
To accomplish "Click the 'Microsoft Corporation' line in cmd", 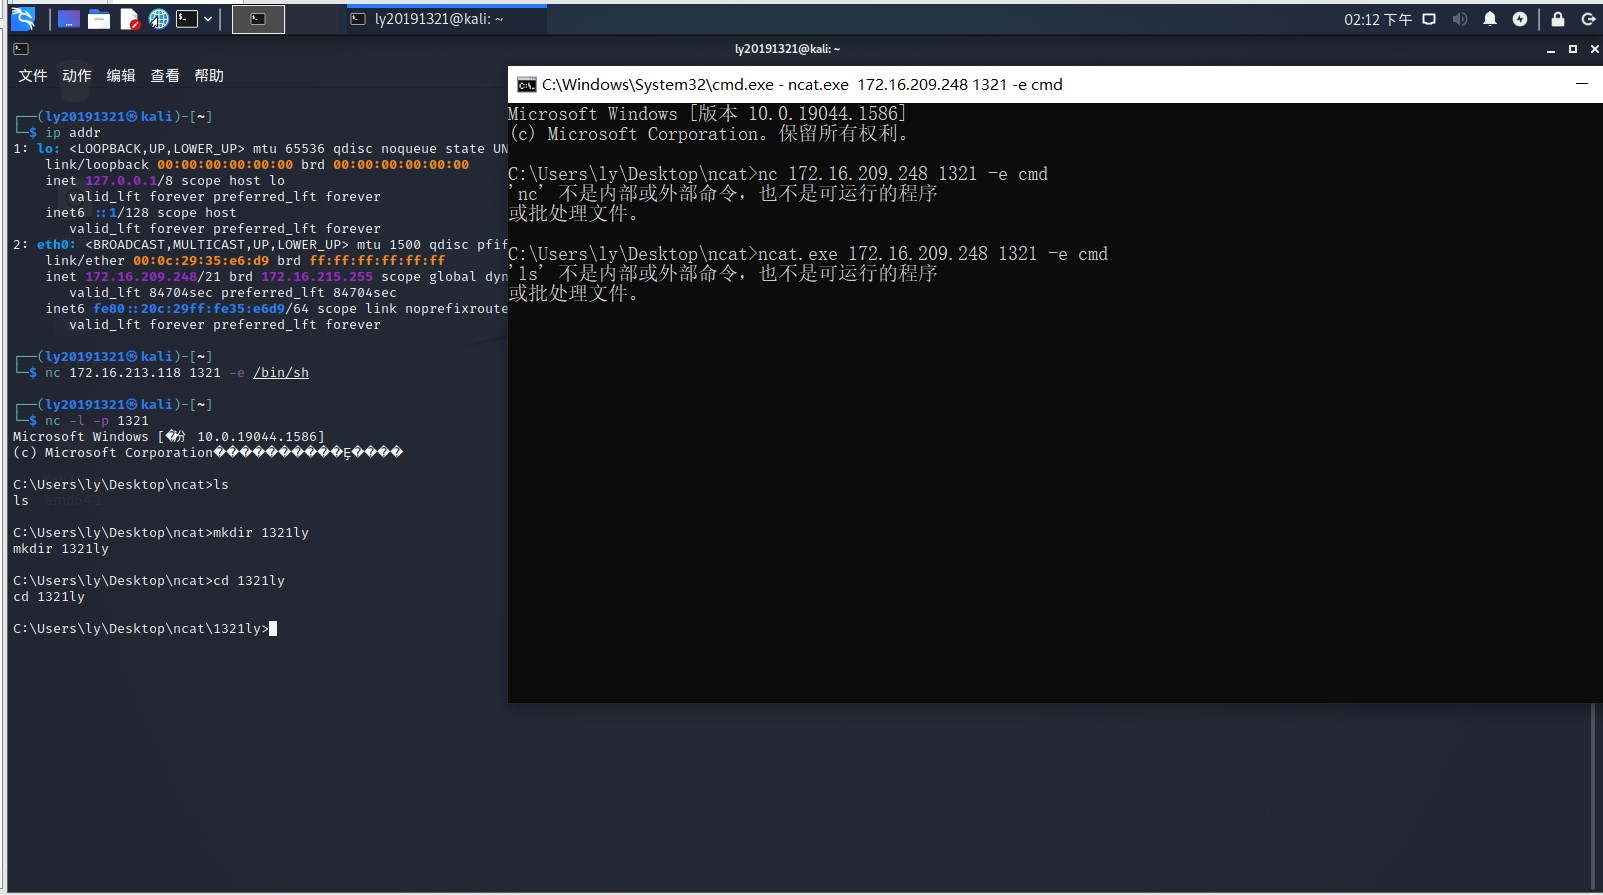I will 709,134.
